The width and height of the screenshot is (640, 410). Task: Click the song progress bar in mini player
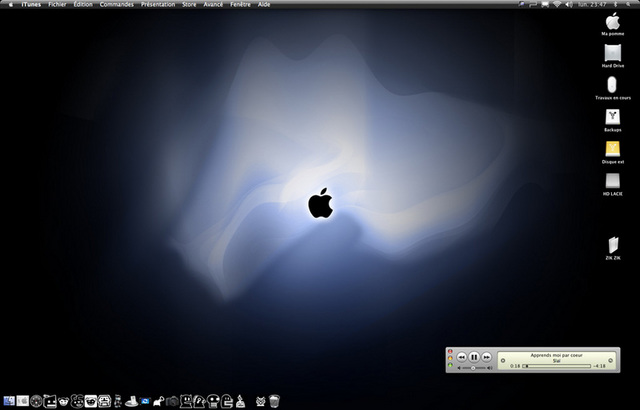click(557, 366)
